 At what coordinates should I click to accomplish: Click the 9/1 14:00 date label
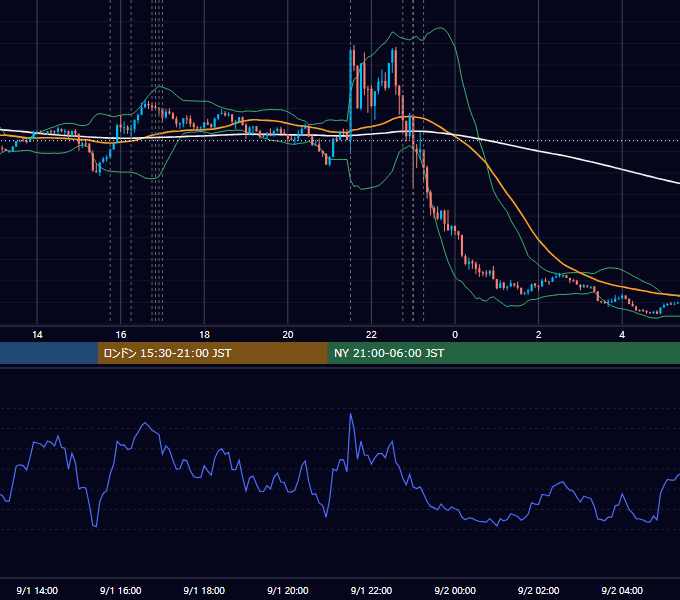click(x=37, y=590)
